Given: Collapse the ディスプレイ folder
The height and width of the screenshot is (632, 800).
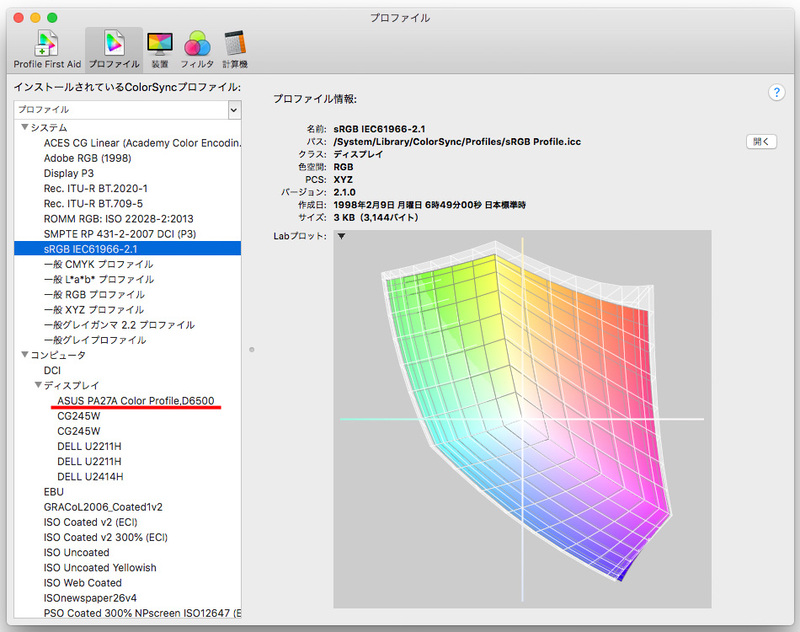Looking at the screenshot, I should (38, 385).
